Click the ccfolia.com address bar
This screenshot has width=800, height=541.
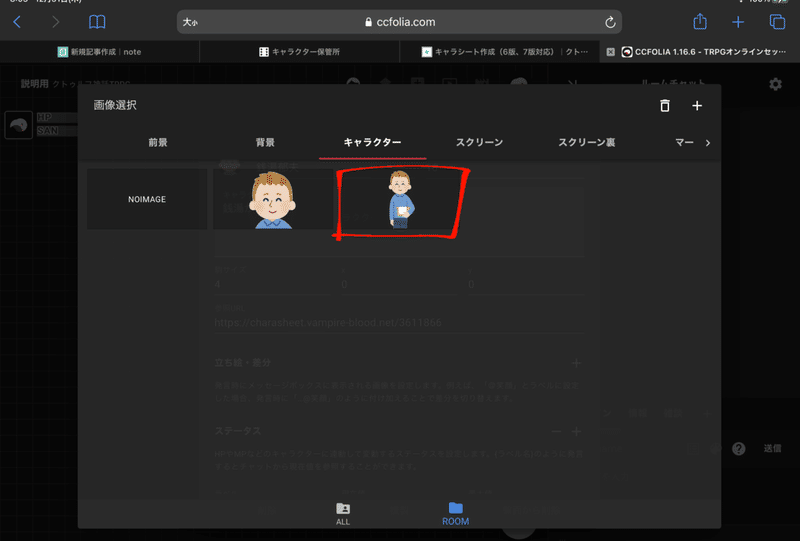[399, 22]
